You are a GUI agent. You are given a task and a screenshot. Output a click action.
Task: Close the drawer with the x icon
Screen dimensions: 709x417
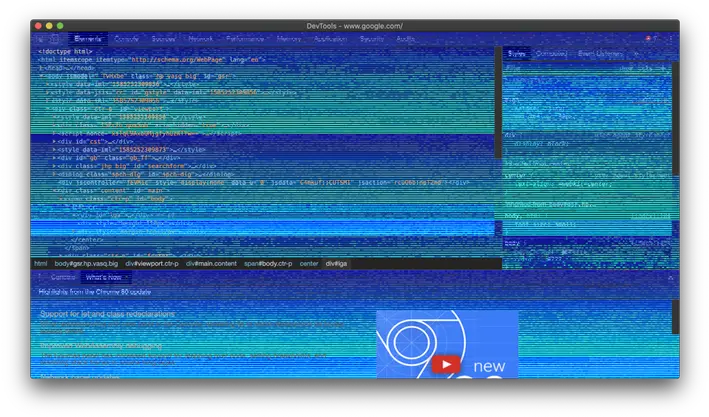pyautogui.click(x=671, y=278)
